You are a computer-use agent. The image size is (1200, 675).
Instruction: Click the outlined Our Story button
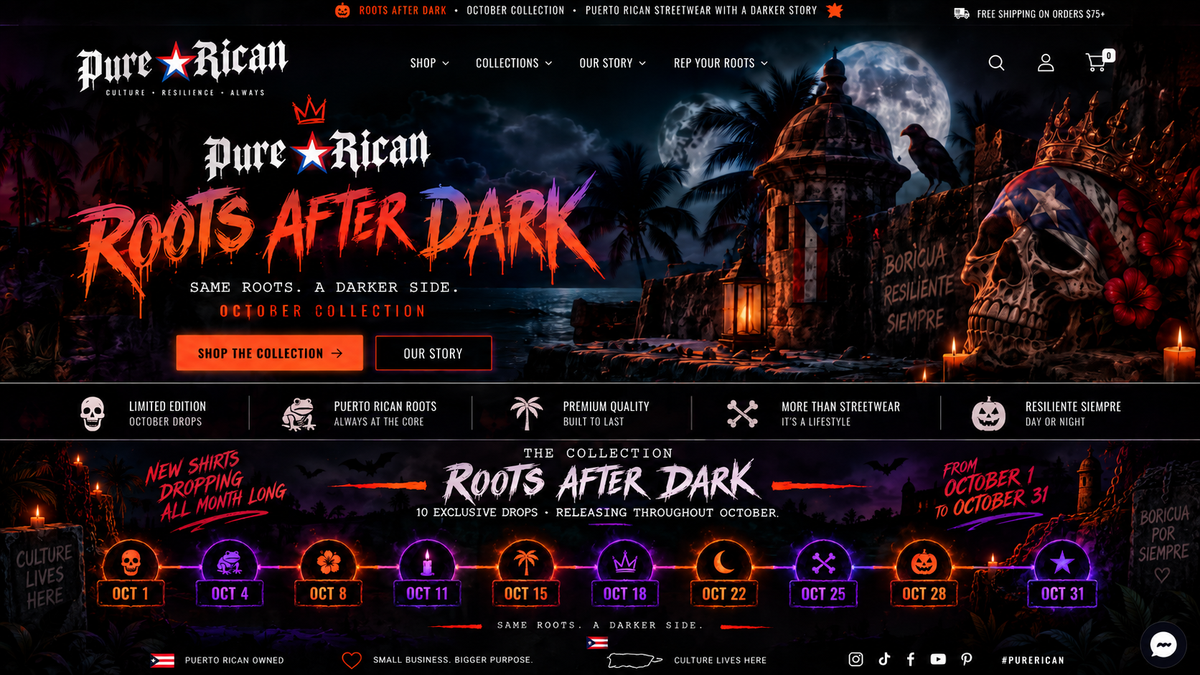(x=433, y=353)
